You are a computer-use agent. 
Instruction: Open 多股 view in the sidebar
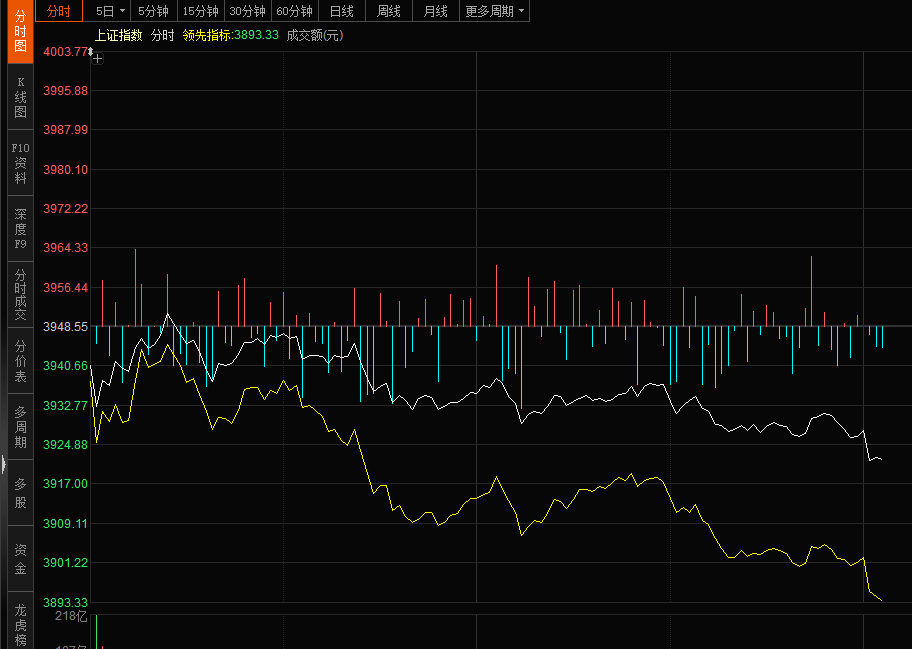pyautogui.click(x=20, y=493)
